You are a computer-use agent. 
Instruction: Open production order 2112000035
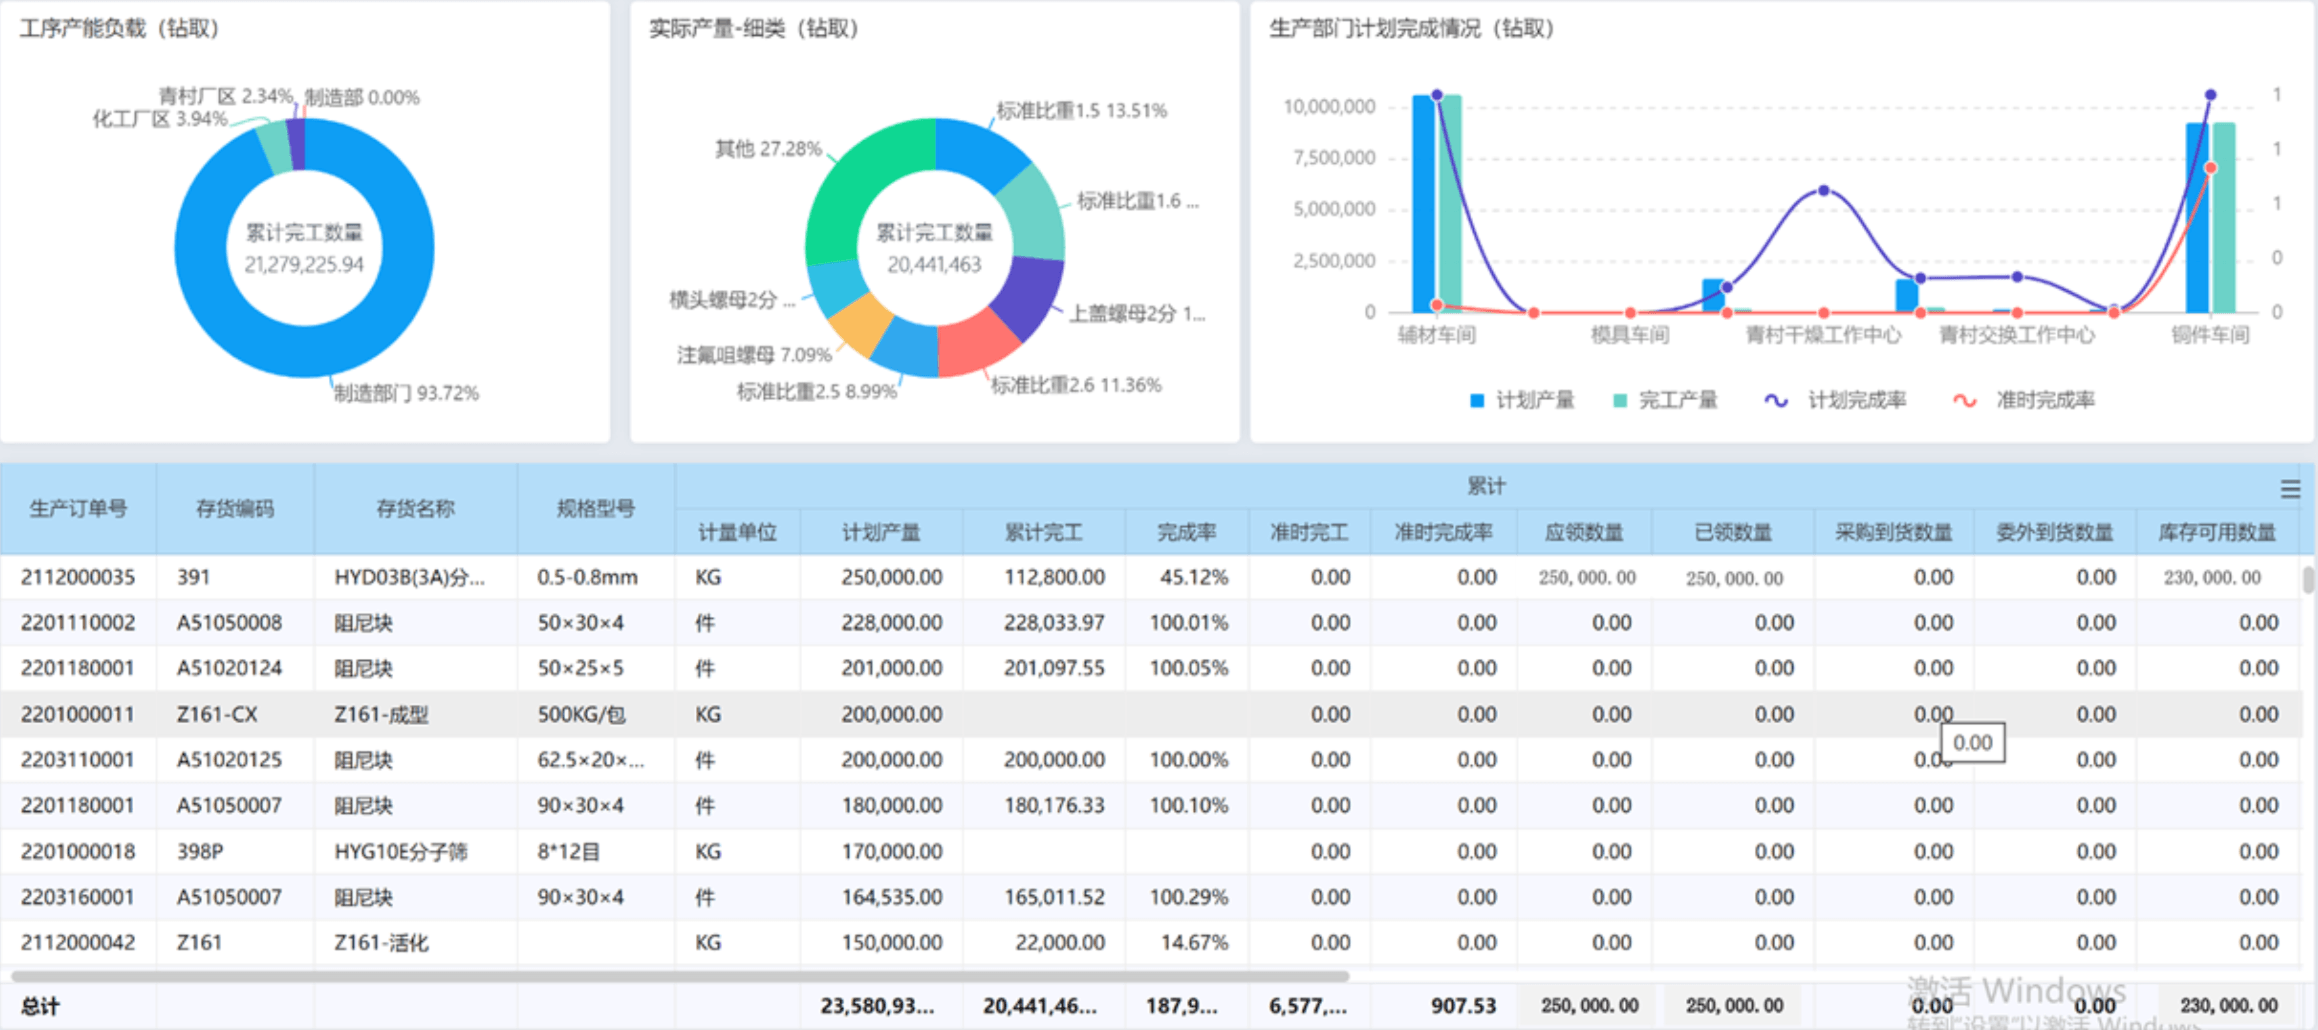click(x=78, y=578)
